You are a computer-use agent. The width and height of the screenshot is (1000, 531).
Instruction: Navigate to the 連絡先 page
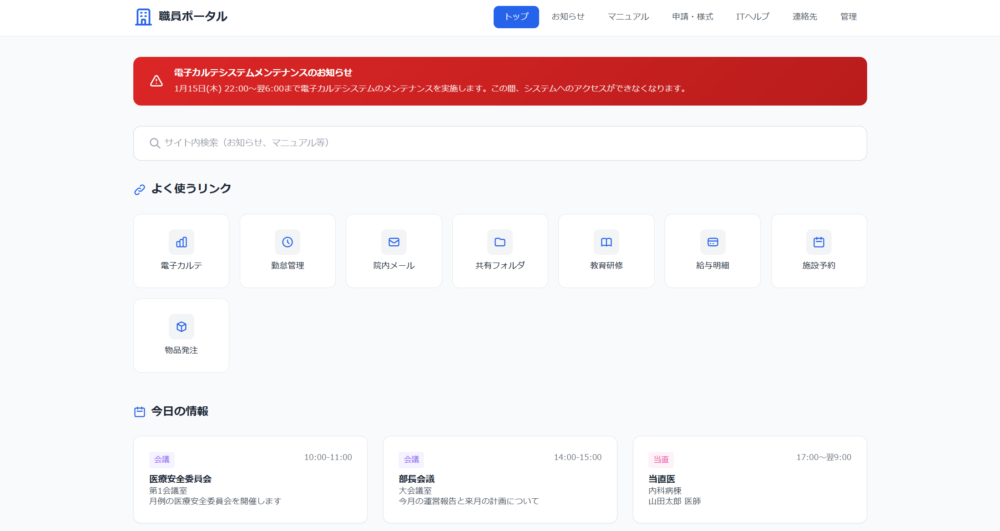pyautogui.click(x=805, y=17)
